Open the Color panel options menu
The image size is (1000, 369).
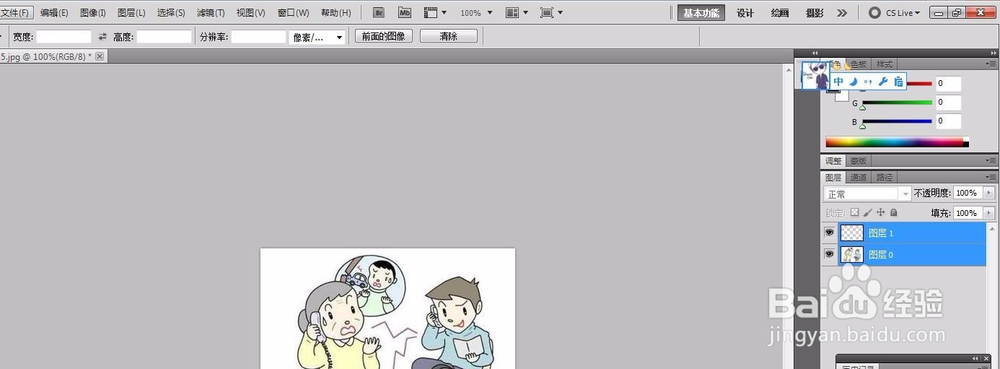990,64
